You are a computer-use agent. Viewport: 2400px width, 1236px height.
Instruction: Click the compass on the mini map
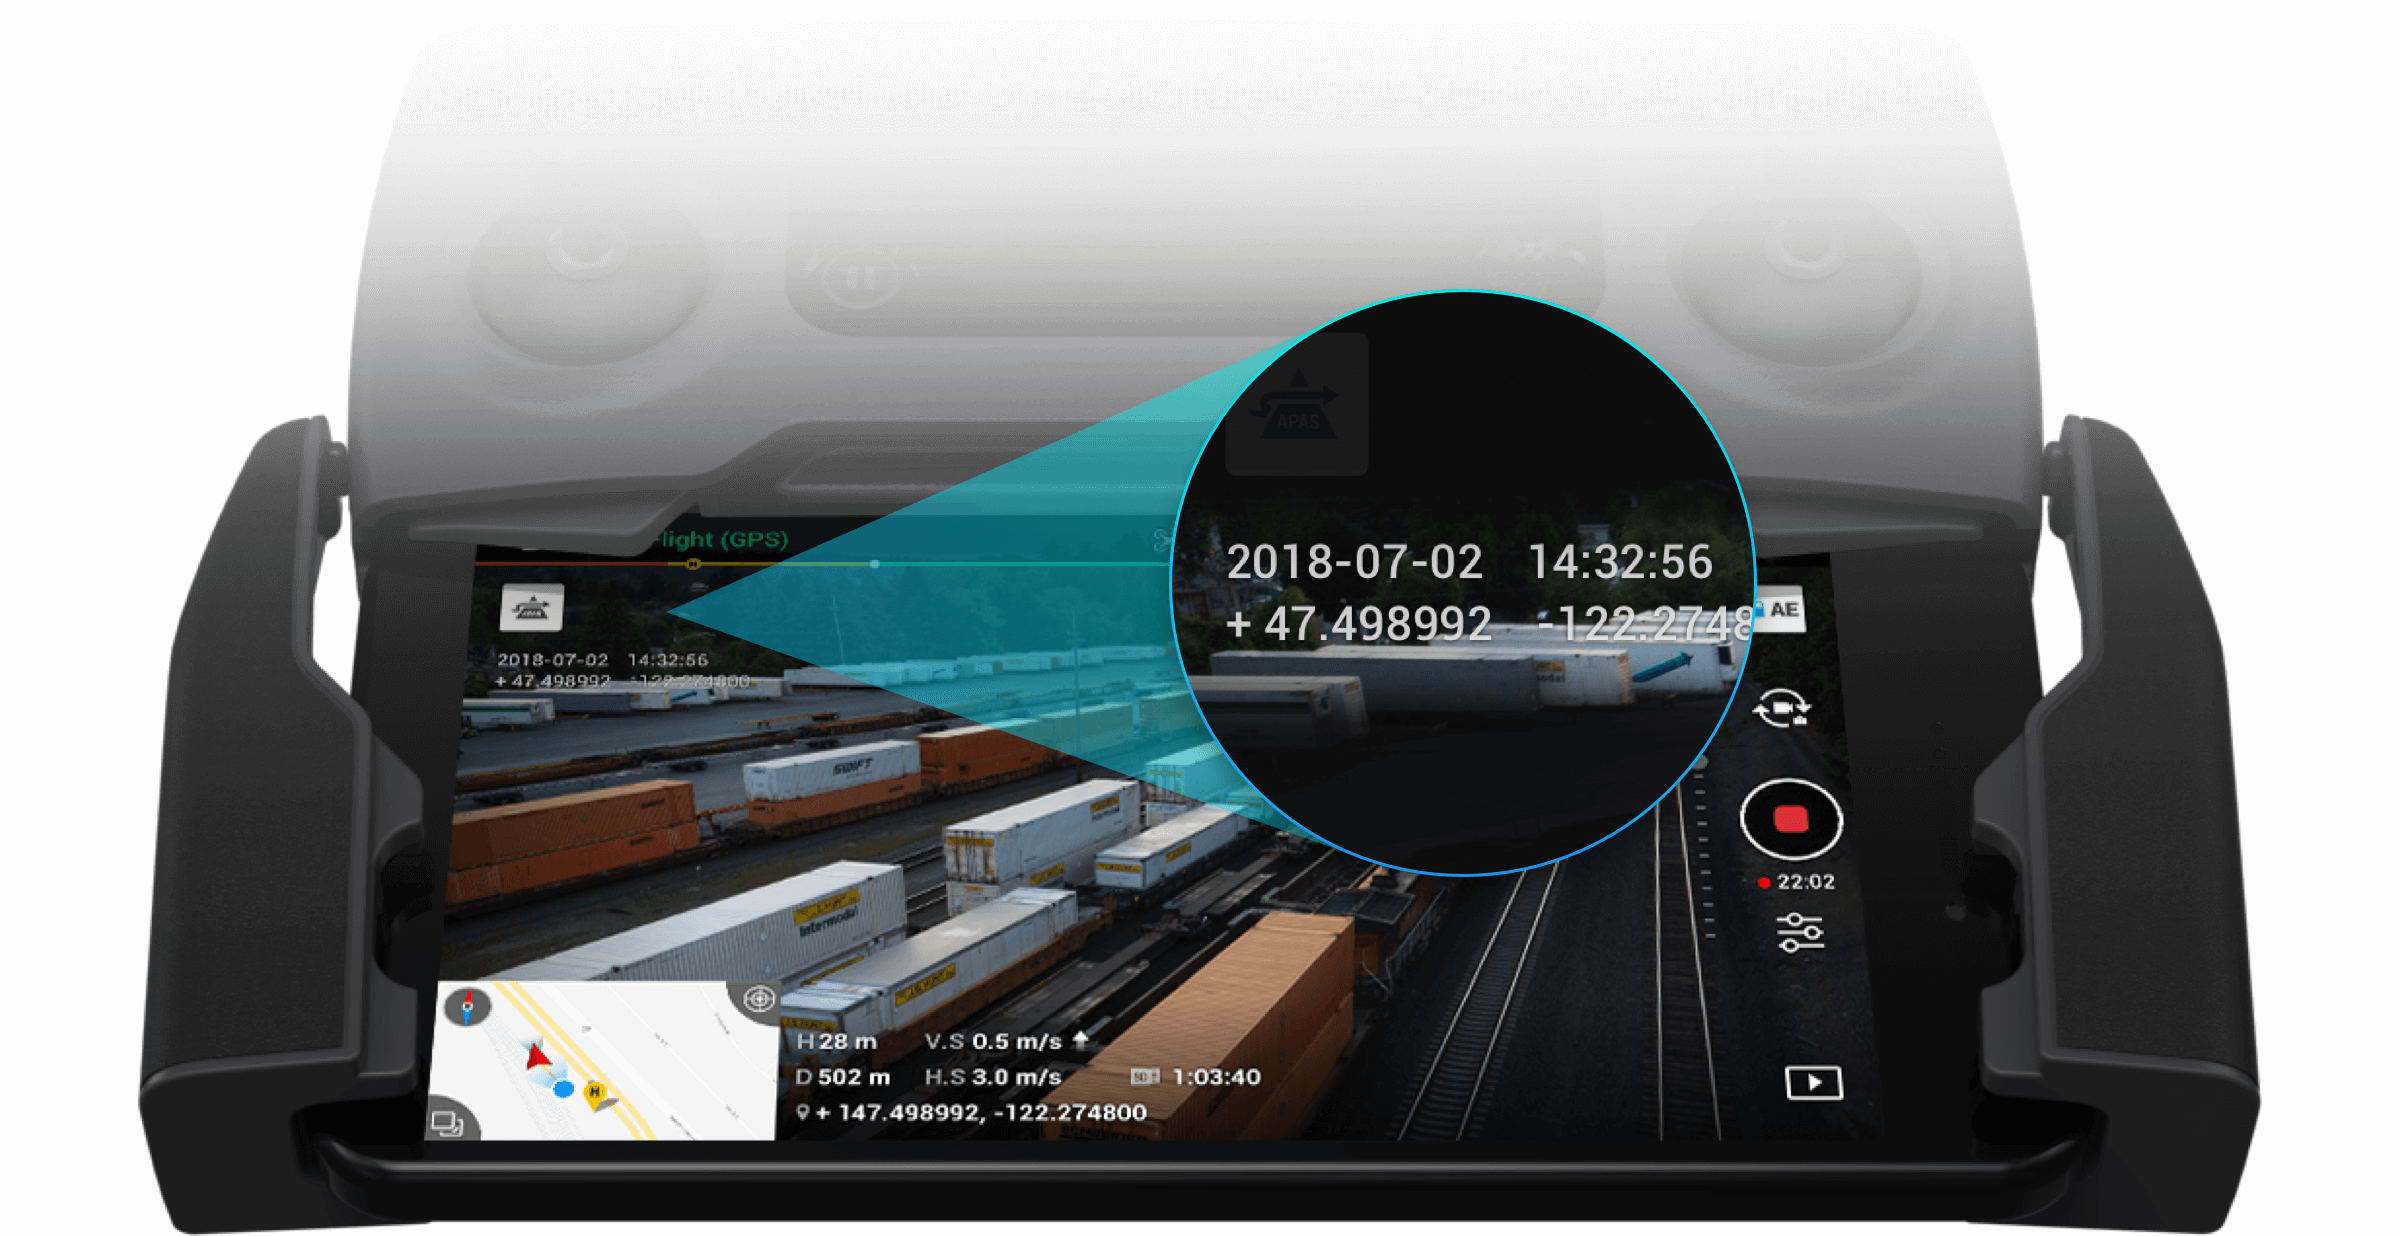click(x=467, y=1006)
